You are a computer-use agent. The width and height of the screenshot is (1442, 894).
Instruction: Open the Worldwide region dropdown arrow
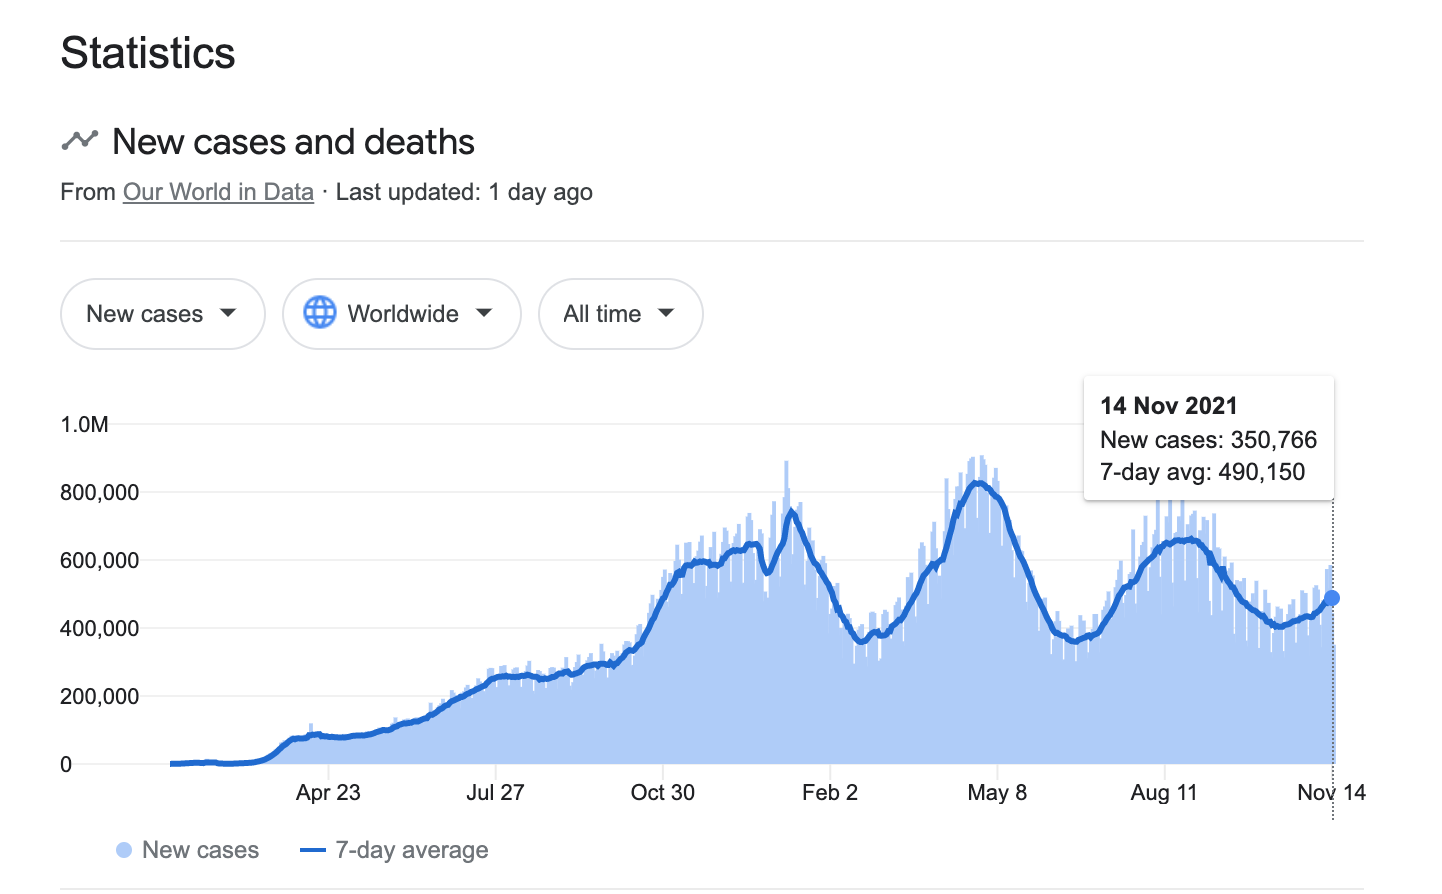[484, 313]
